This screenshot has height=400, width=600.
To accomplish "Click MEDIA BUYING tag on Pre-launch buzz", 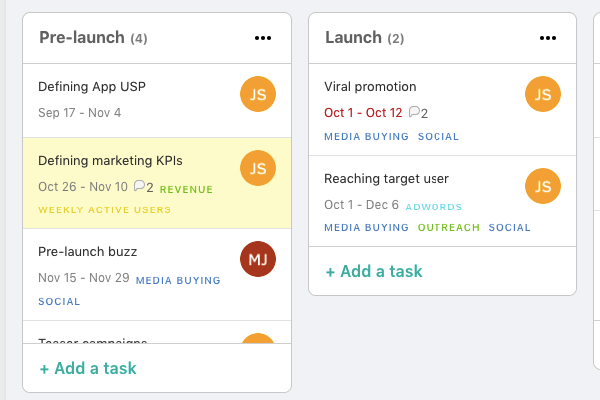I will (x=178, y=281).
